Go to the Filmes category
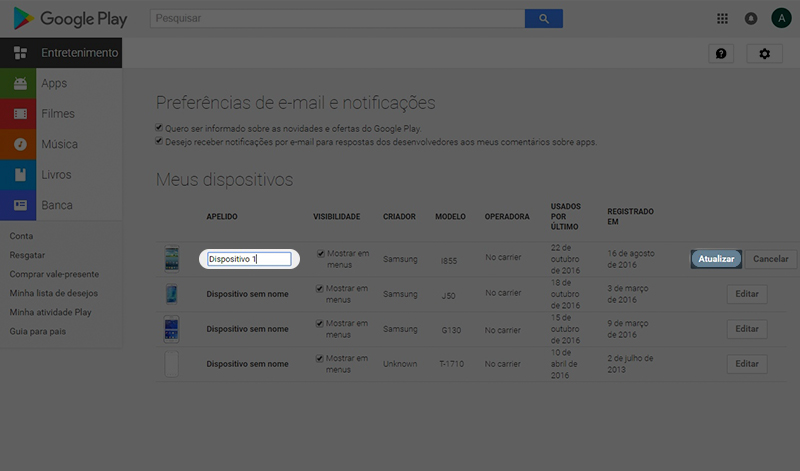 pos(57,114)
